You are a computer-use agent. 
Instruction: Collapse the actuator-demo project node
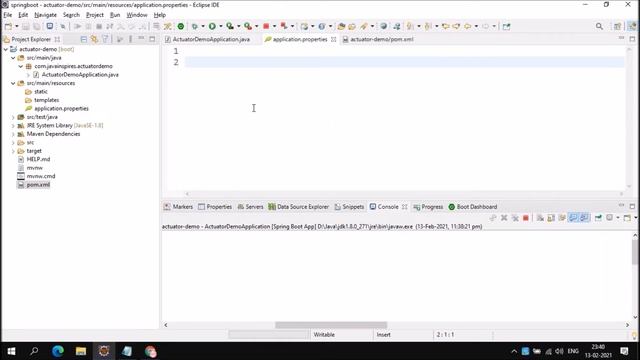pos(6,49)
